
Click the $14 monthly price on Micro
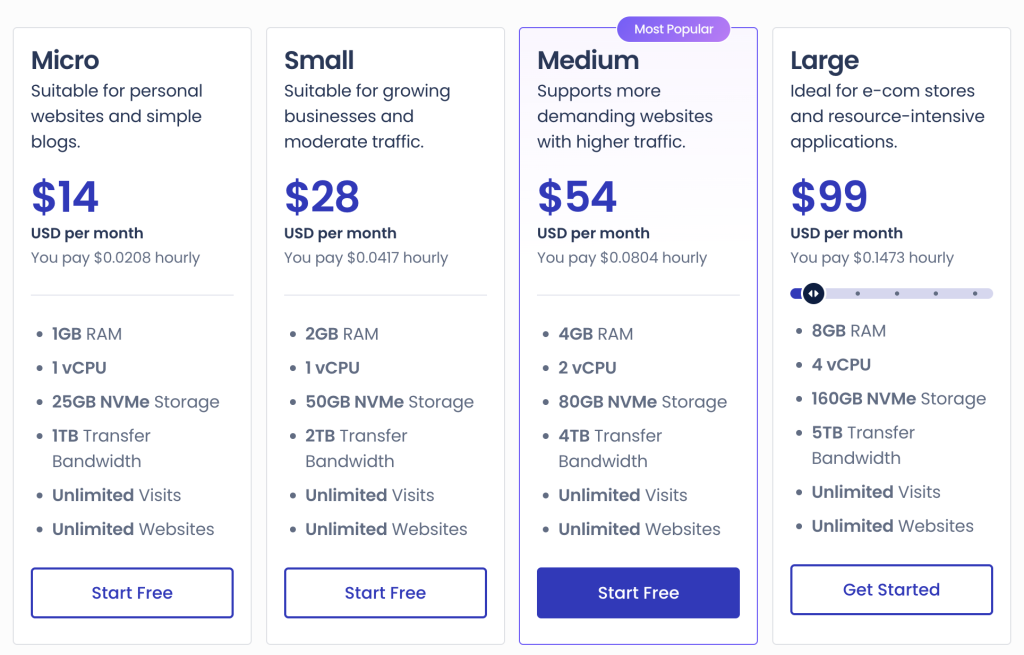tap(64, 197)
